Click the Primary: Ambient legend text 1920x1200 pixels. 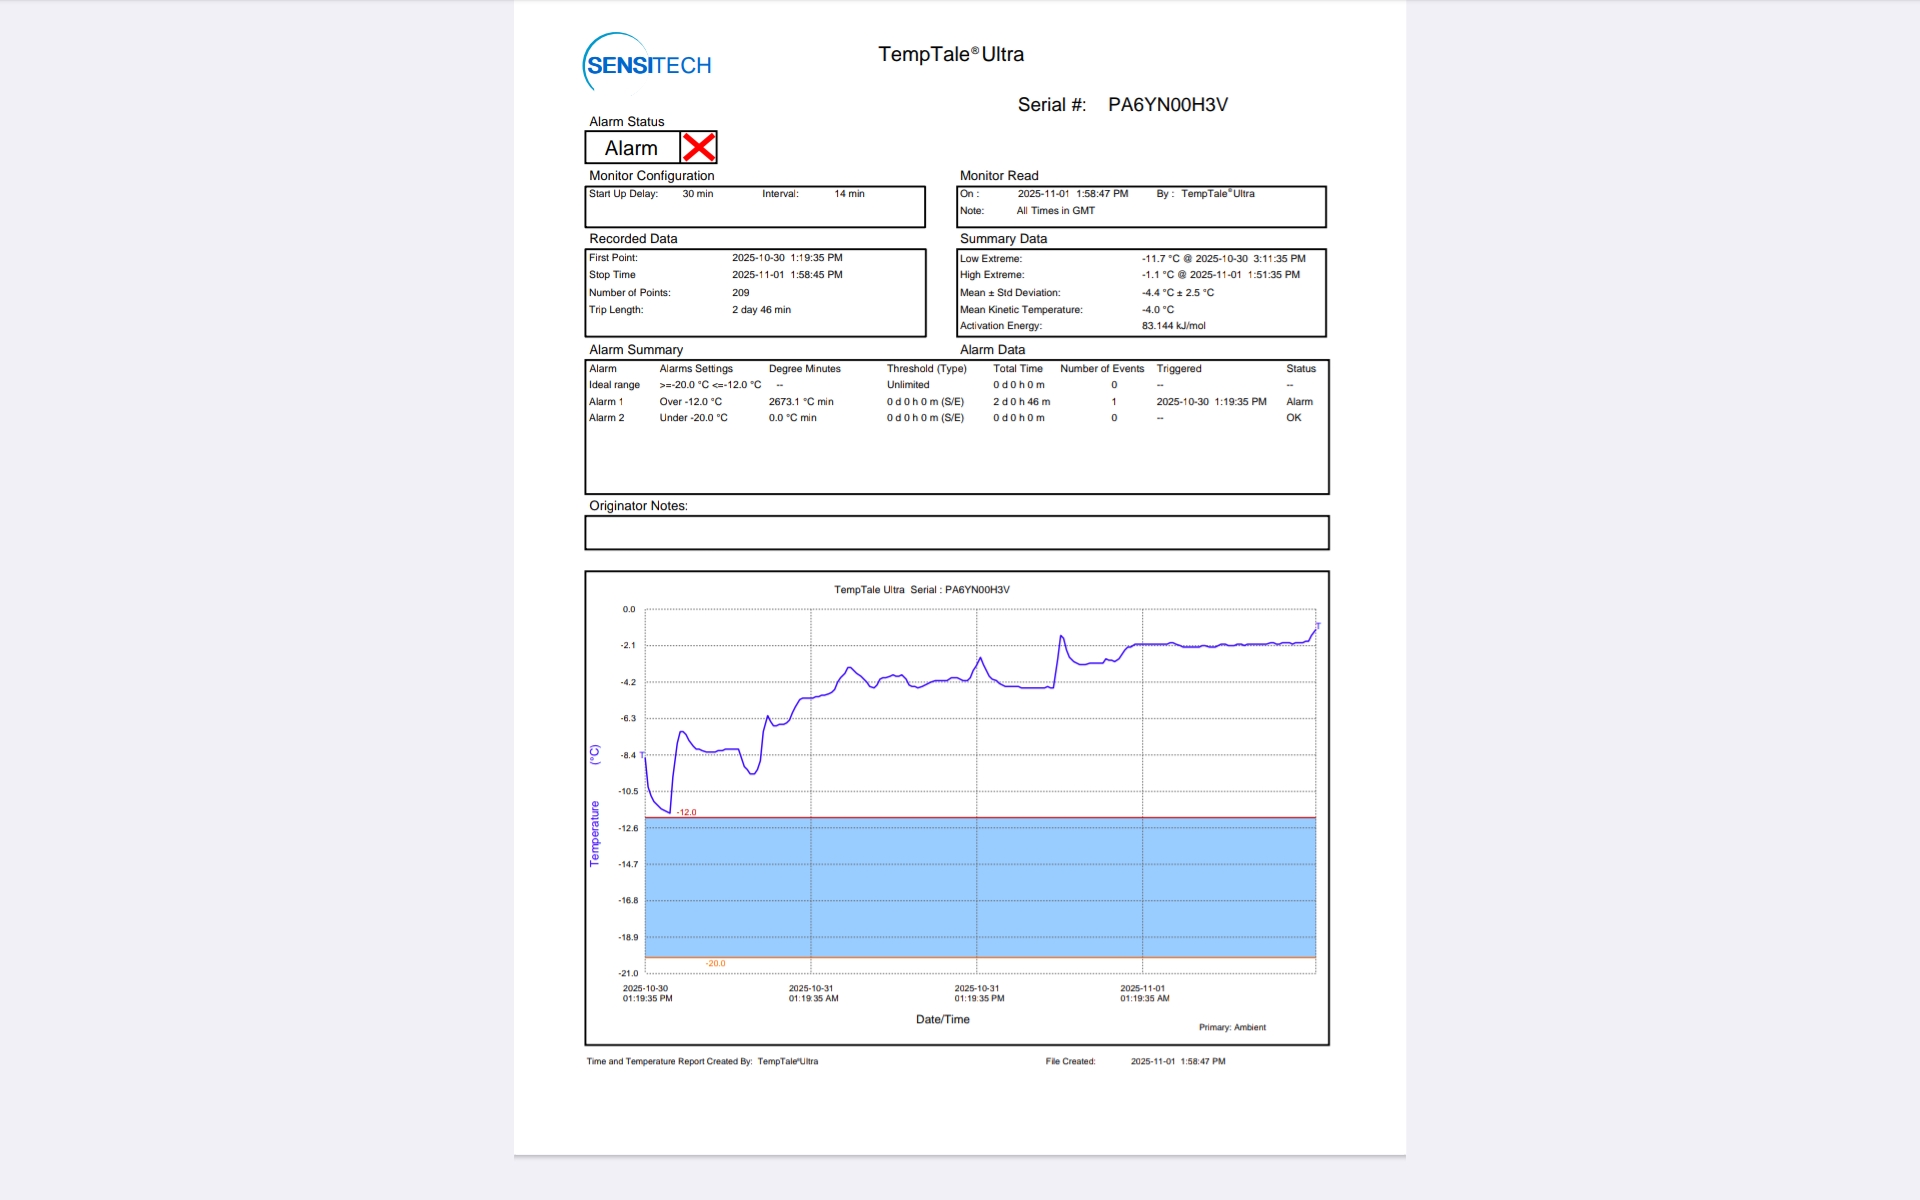[1232, 1028]
